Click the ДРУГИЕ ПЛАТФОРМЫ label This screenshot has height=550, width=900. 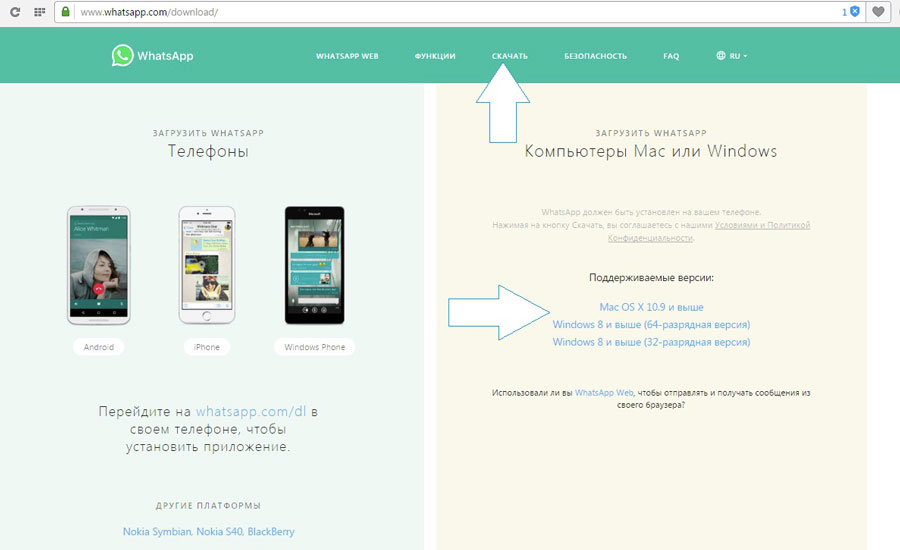[208, 506]
